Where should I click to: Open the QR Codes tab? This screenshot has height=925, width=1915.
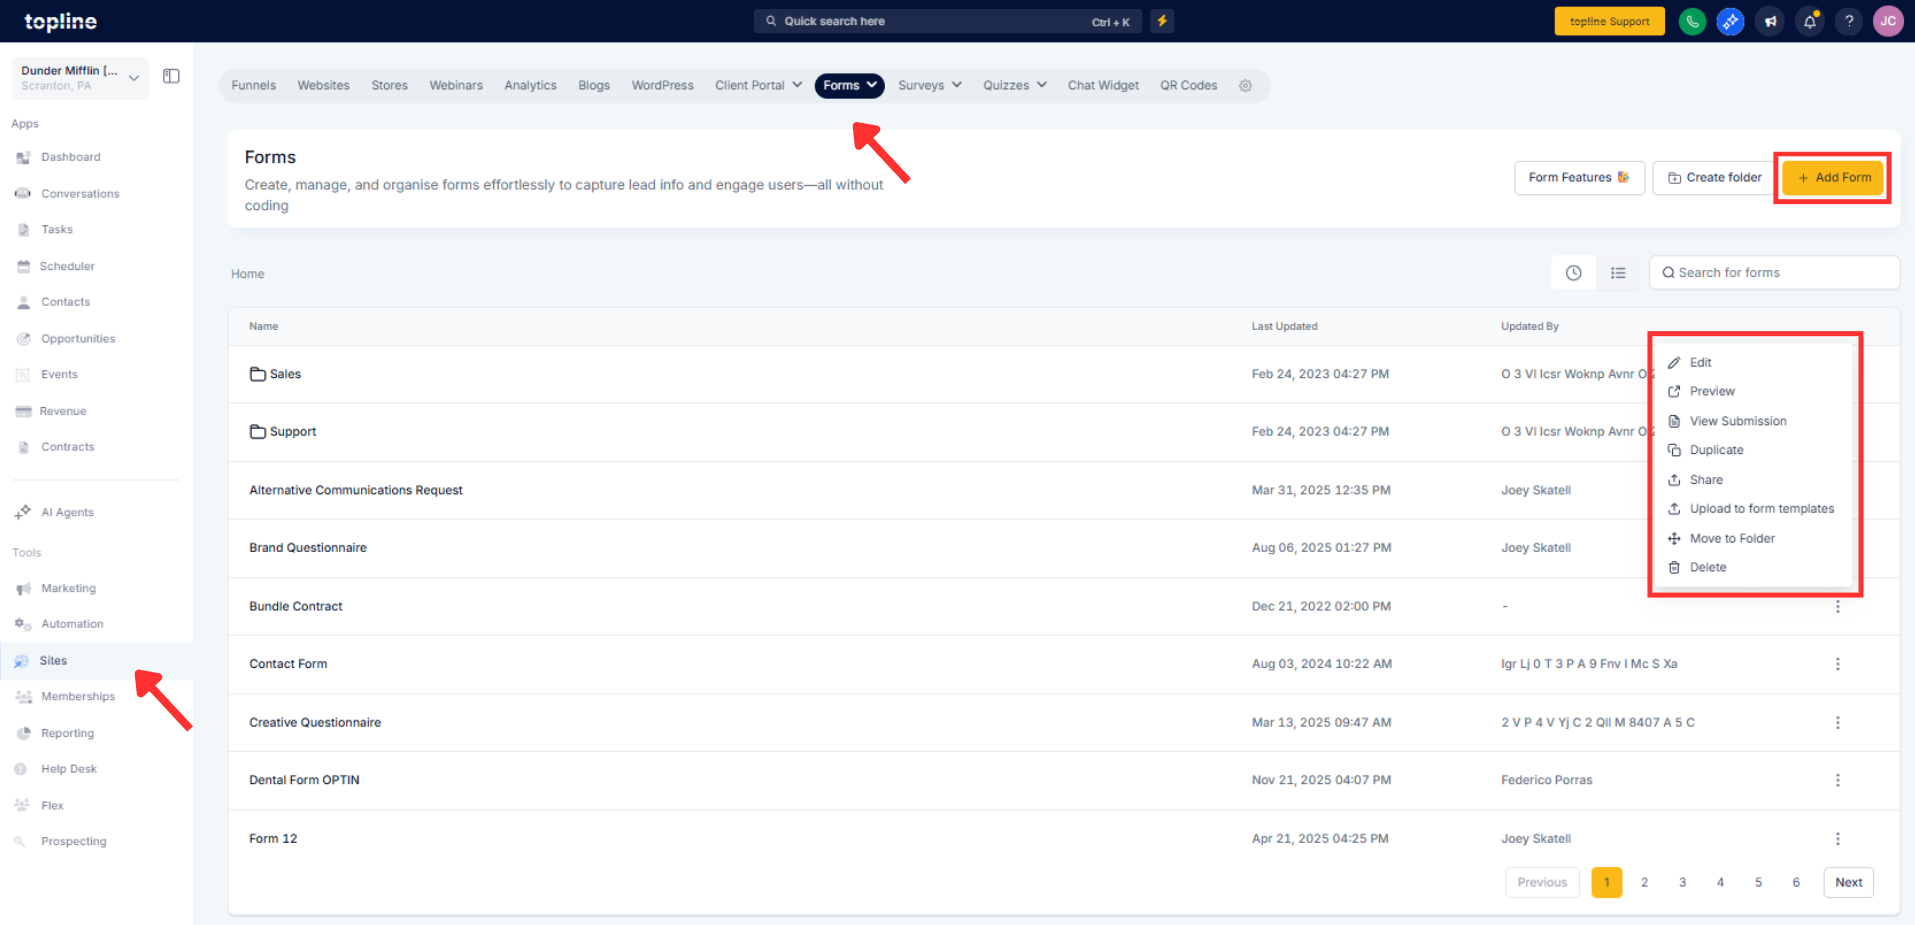pyautogui.click(x=1188, y=86)
